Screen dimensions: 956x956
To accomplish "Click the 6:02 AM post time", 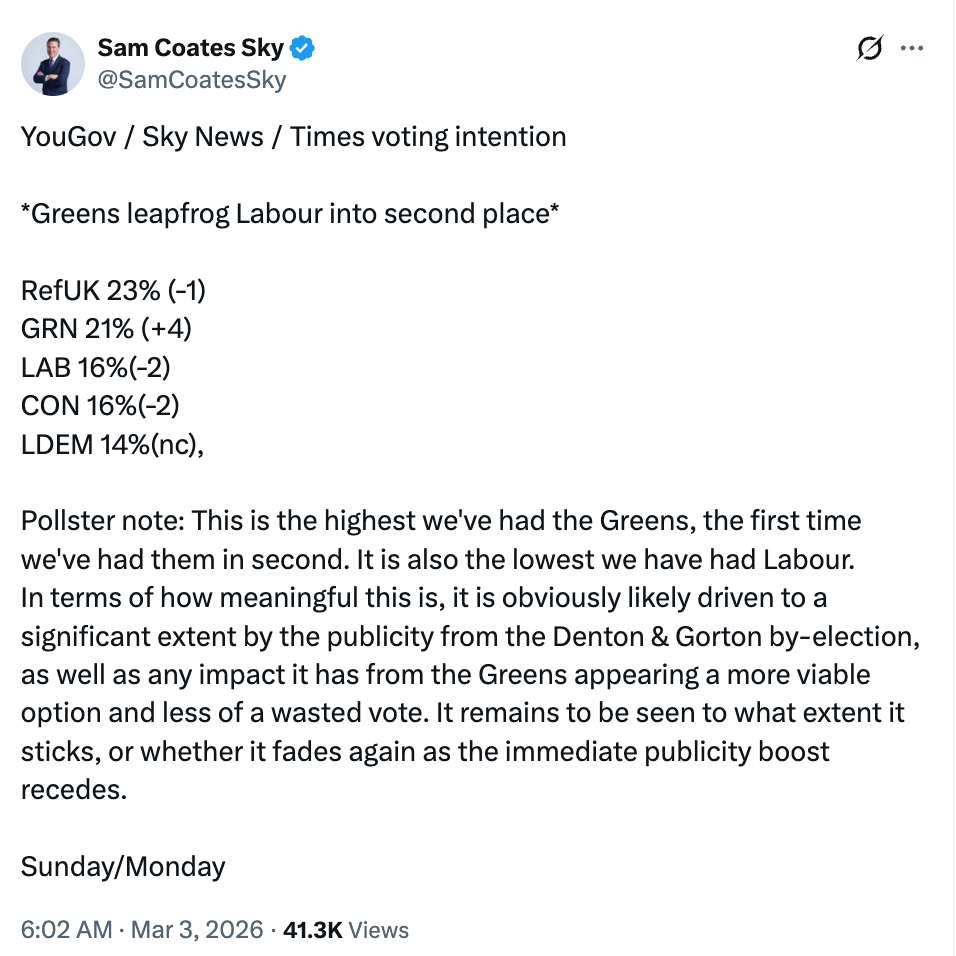I will (x=66, y=930).
